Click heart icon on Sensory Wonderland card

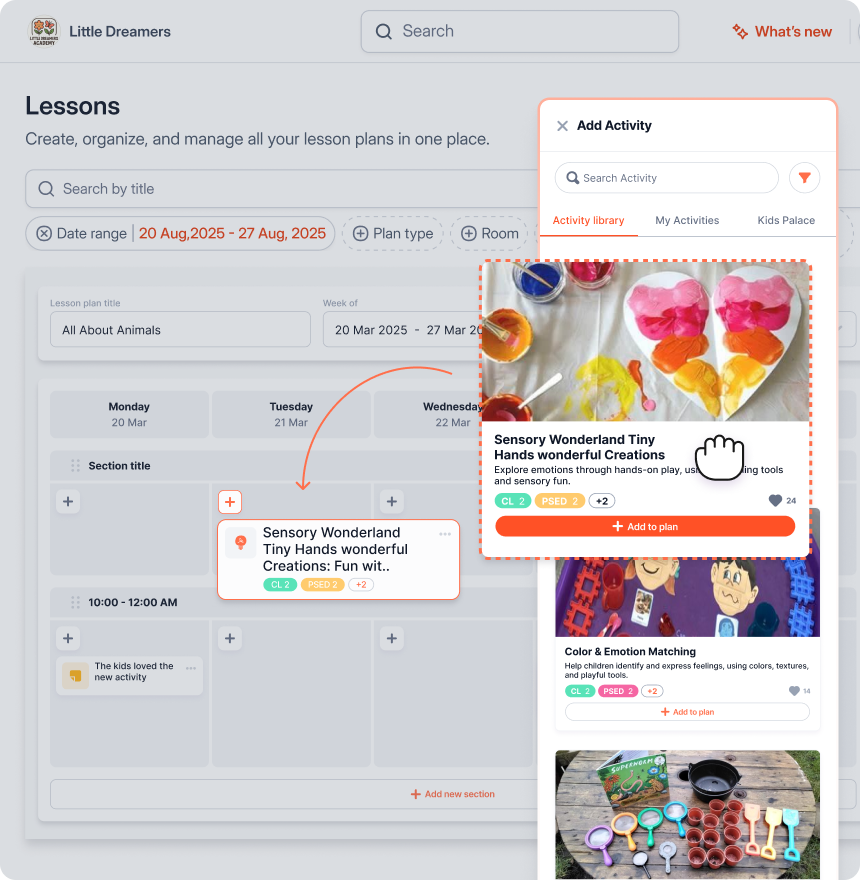tap(775, 501)
